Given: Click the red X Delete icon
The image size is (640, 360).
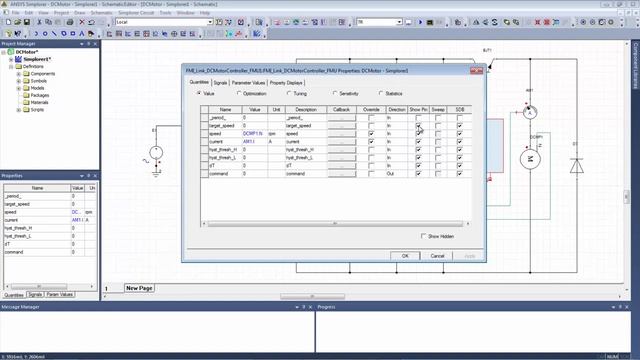Looking at the screenshot, I should [x=82, y=22].
